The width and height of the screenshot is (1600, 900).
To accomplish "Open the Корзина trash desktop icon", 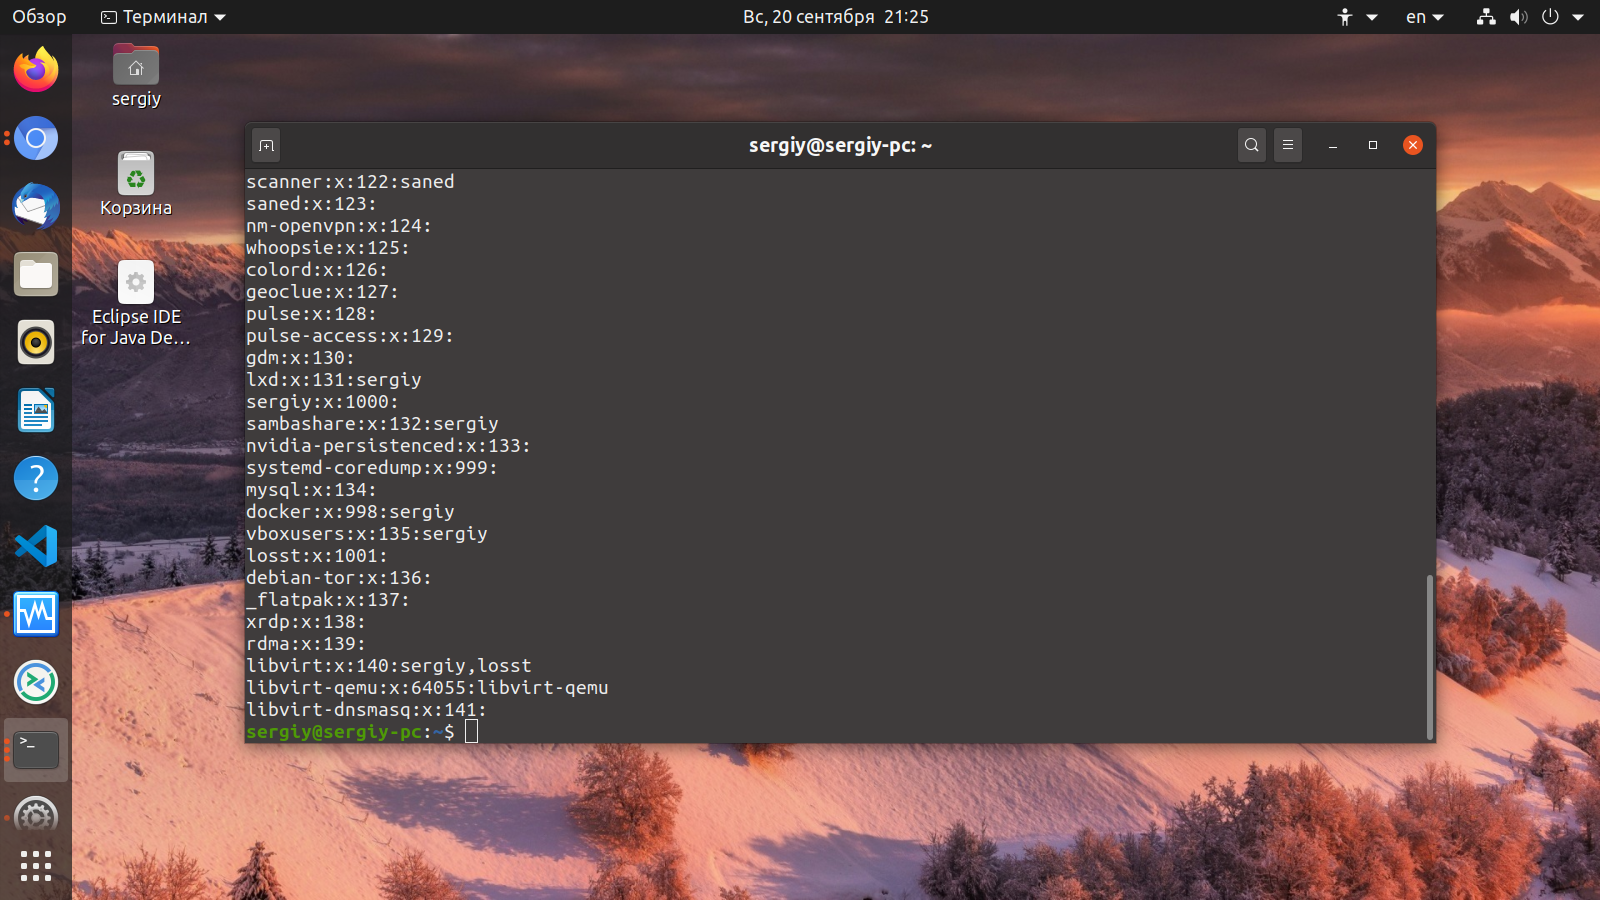I will pyautogui.click(x=136, y=184).
